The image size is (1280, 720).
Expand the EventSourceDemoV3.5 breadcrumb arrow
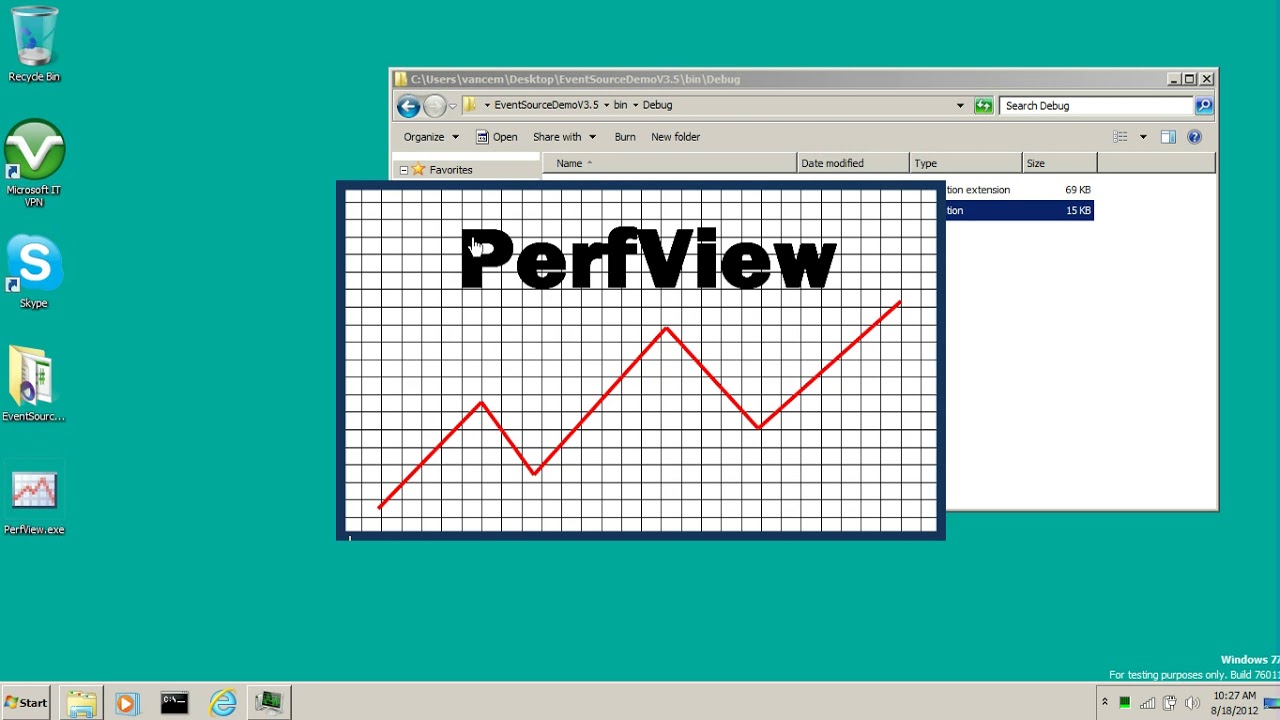point(606,105)
